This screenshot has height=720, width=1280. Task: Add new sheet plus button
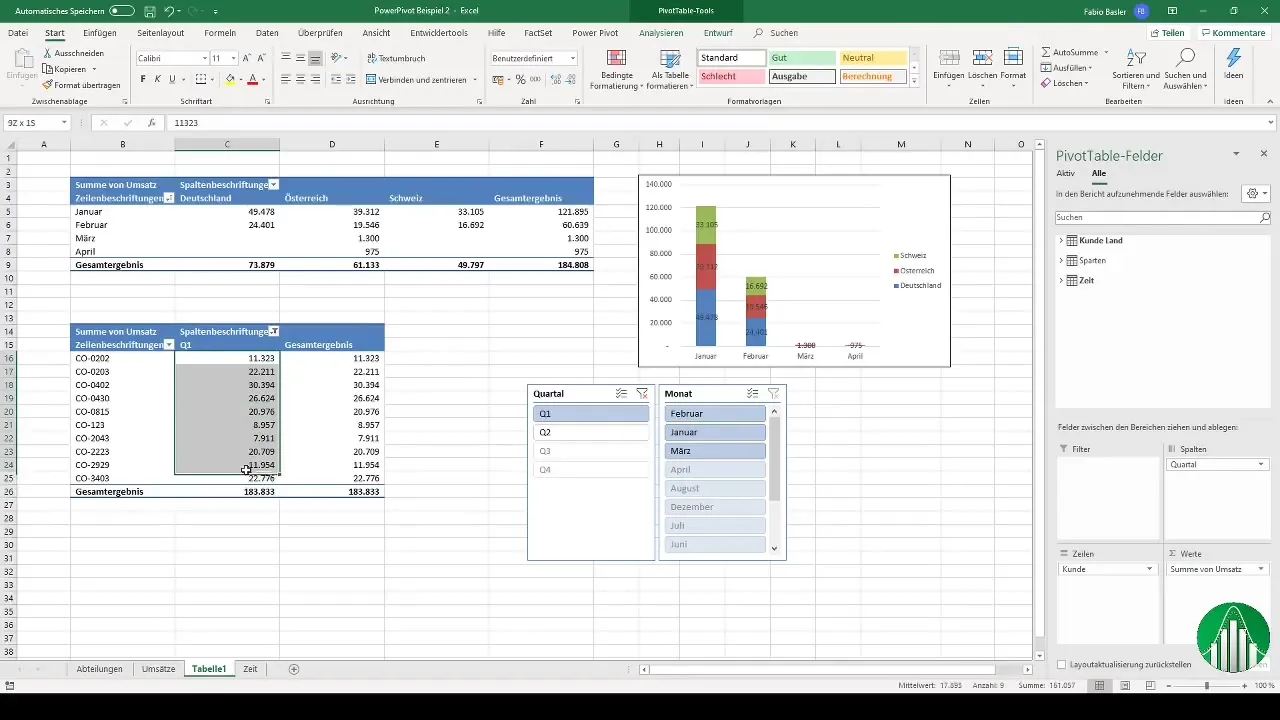pos(293,668)
